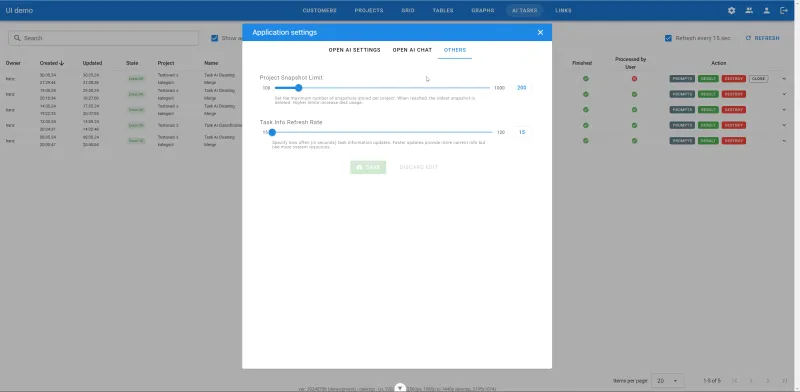
Task: Open settings via the gear icon
Action: pyautogui.click(x=731, y=10)
